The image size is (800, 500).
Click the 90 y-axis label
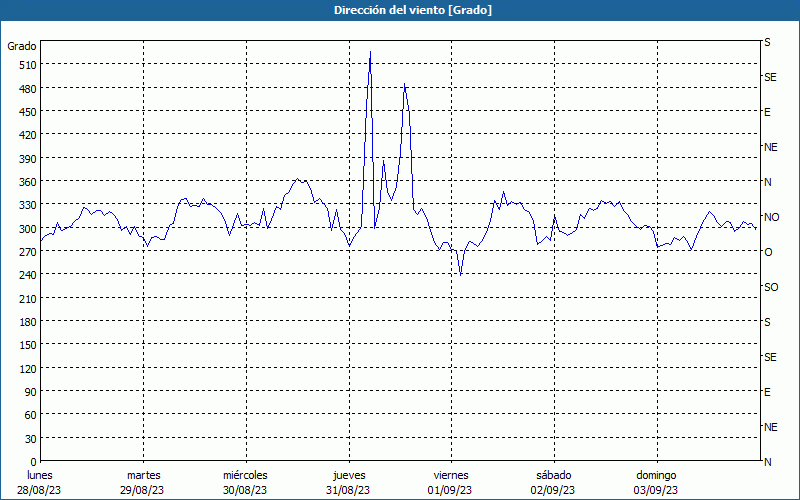coord(30,392)
